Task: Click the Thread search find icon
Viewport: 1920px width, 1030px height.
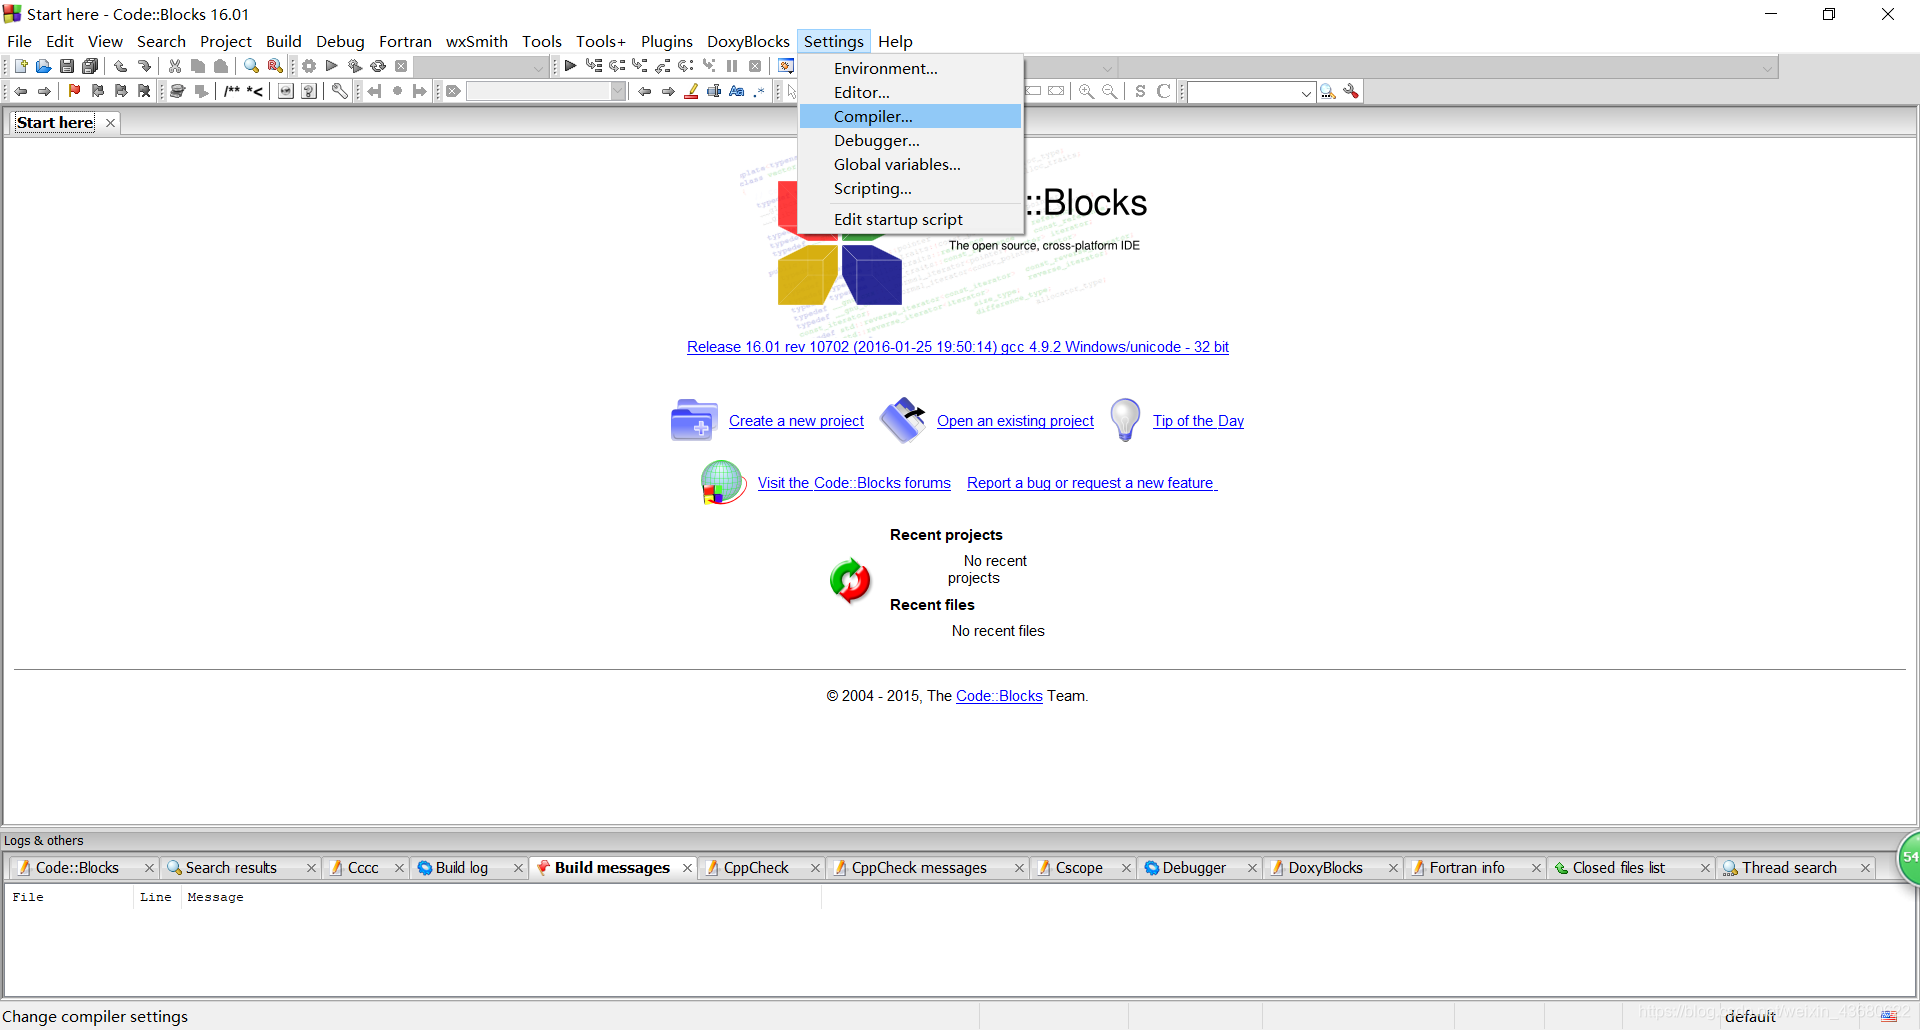Action: [x=1328, y=91]
